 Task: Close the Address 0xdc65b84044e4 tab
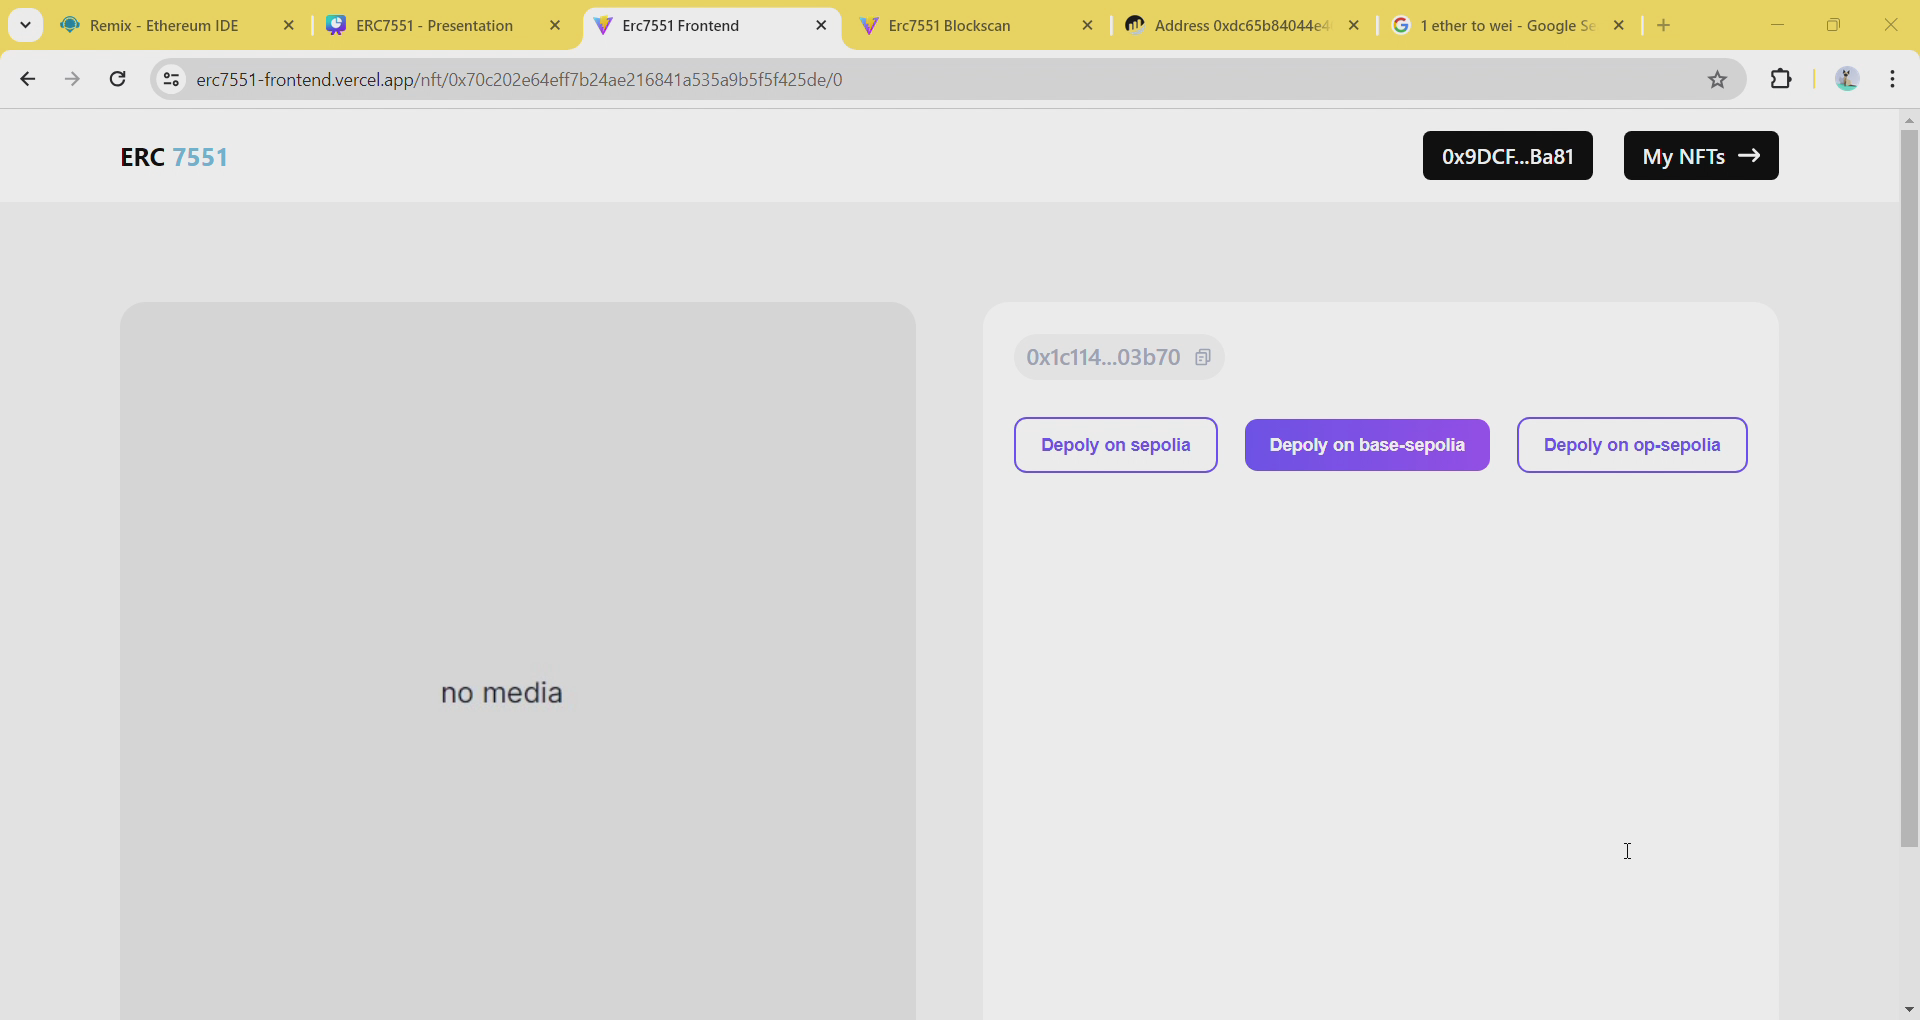tap(1354, 25)
